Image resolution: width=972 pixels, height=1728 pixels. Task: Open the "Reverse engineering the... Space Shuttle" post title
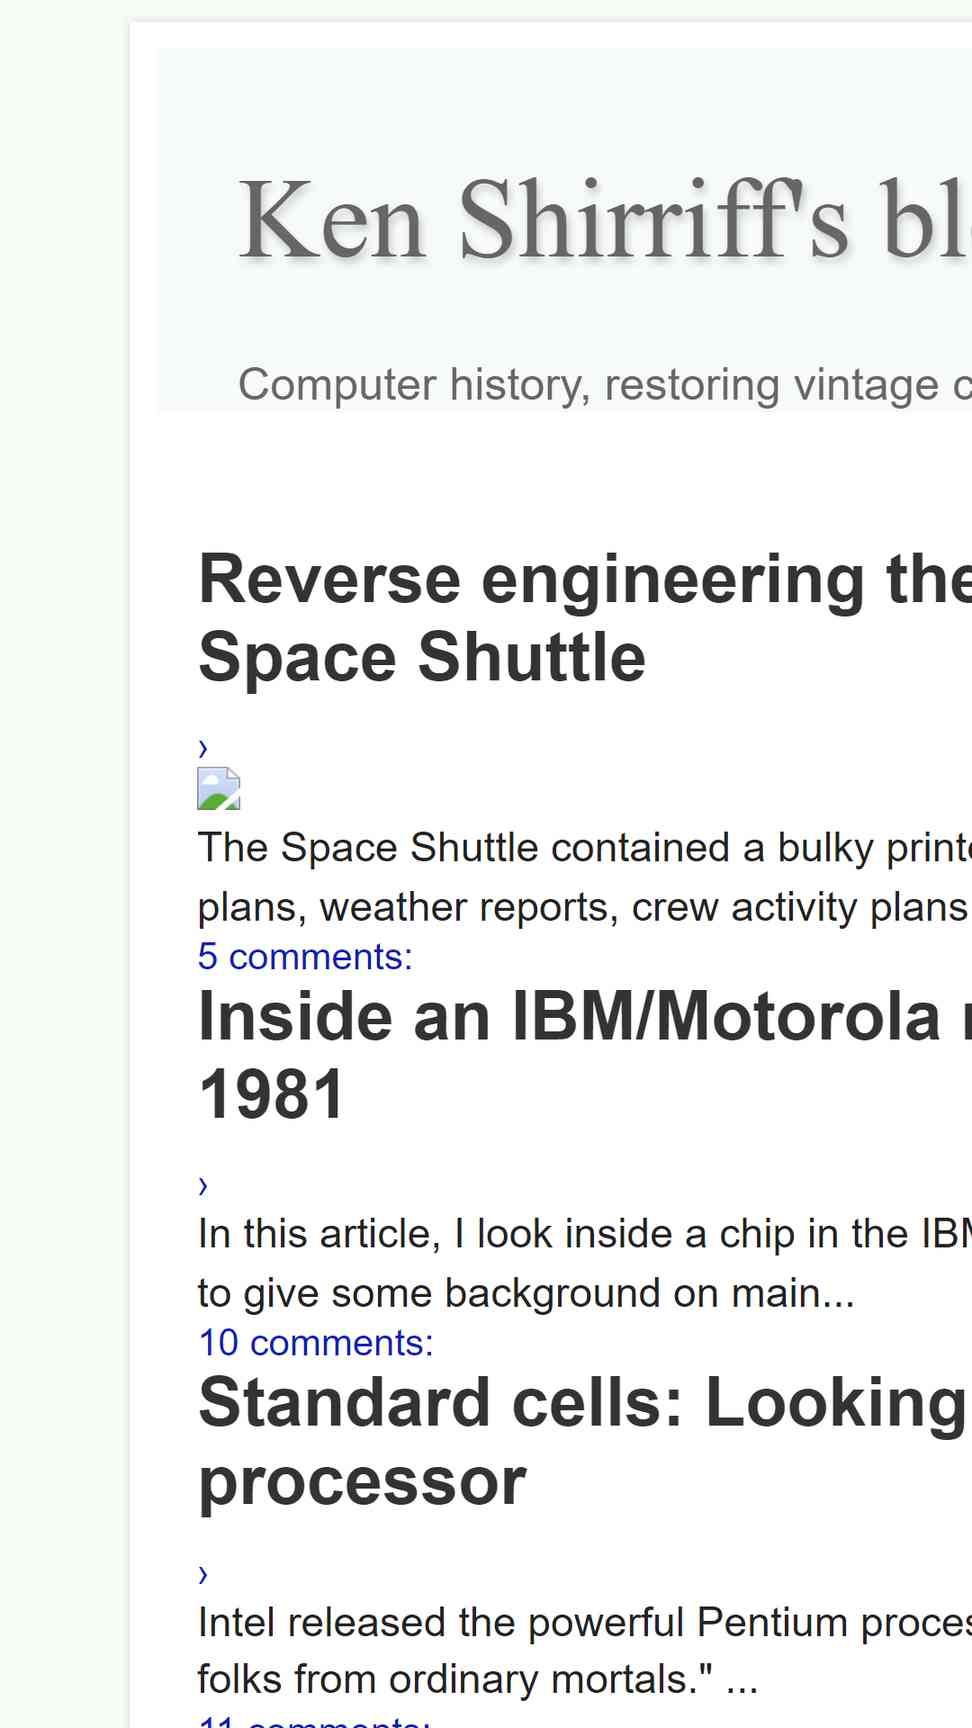(585, 618)
